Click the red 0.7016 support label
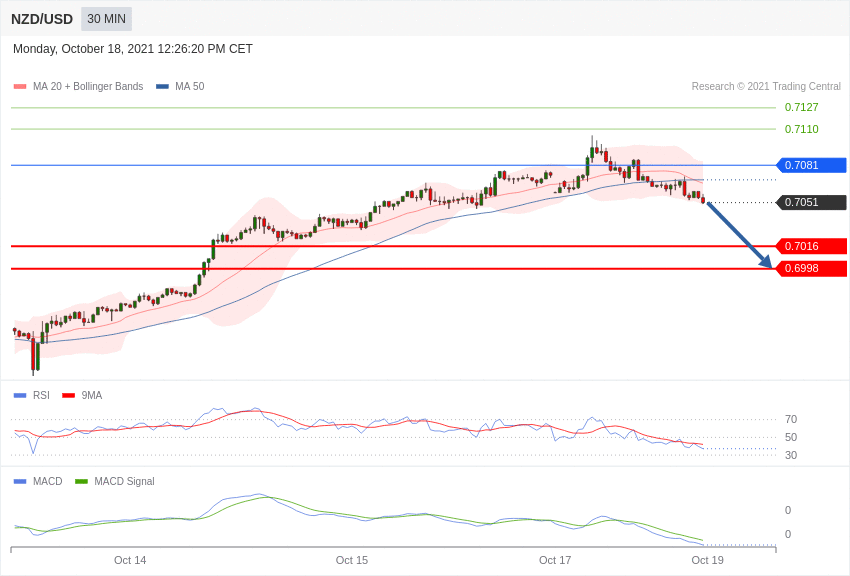 click(811, 246)
